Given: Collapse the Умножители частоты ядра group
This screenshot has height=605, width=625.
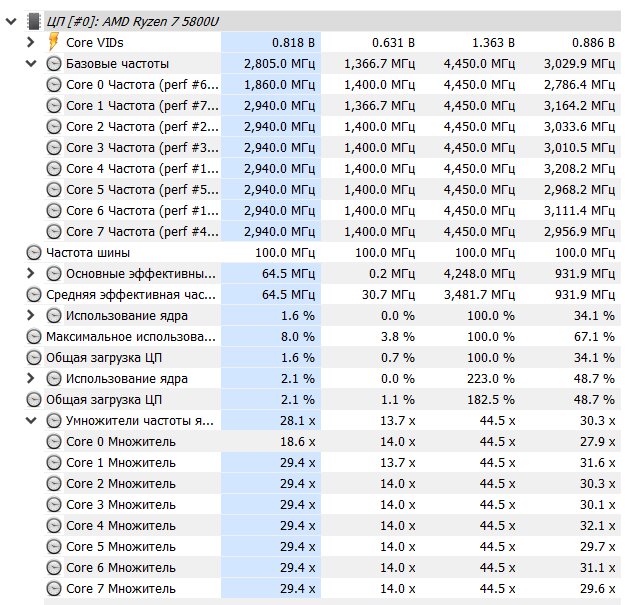Looking at the screenshot, I should click(x=31, y=420).
